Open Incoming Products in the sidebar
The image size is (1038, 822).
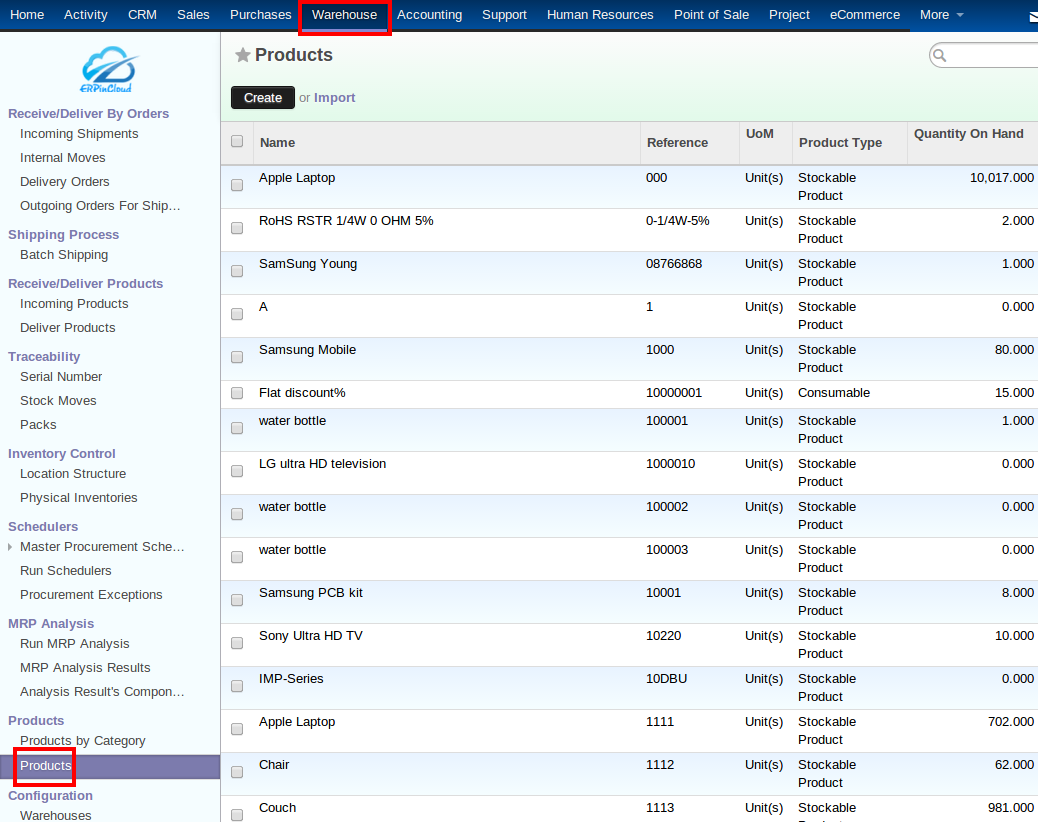tap(74, 303)
